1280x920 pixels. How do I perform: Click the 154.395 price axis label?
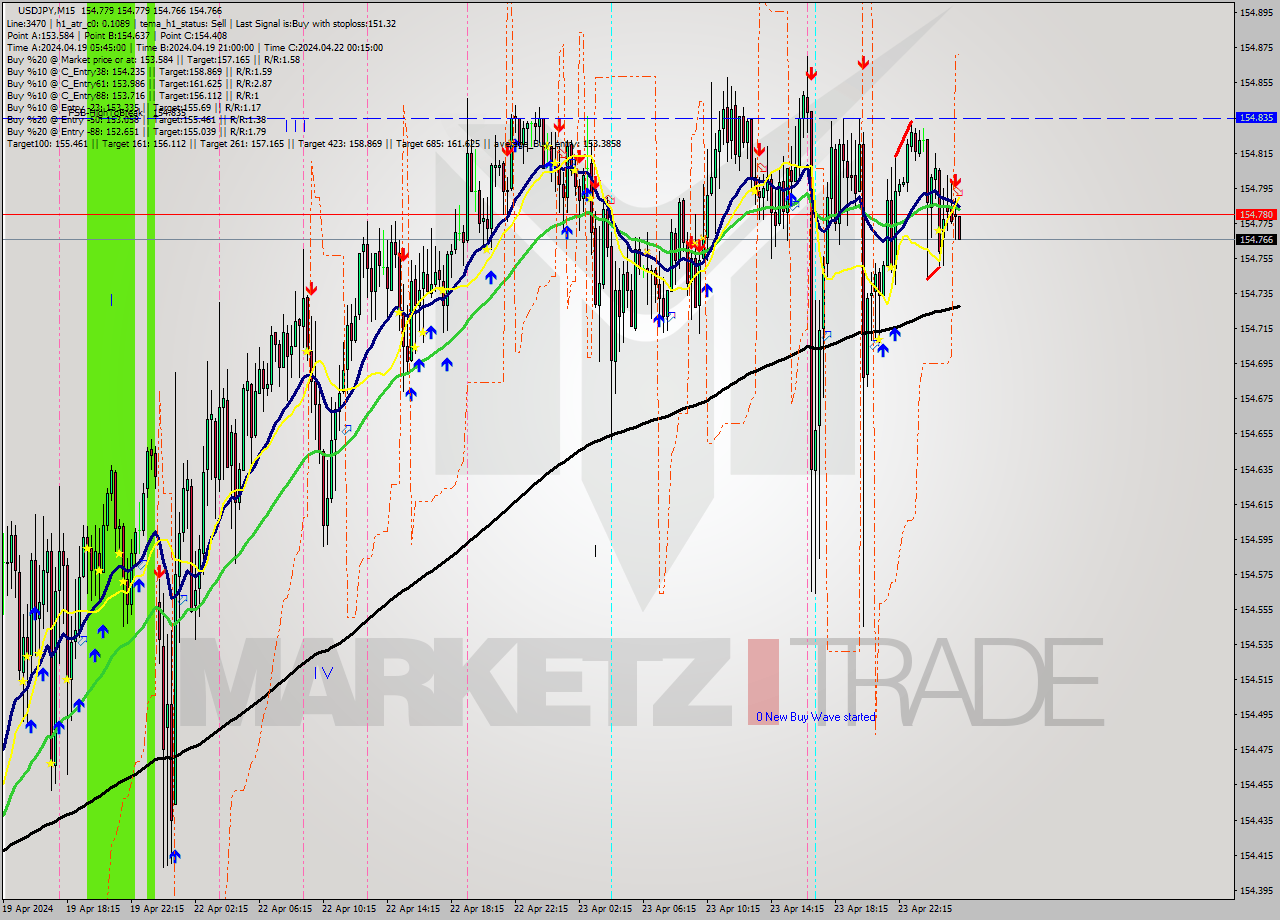pyautogui.click(x=1256, y=890)
